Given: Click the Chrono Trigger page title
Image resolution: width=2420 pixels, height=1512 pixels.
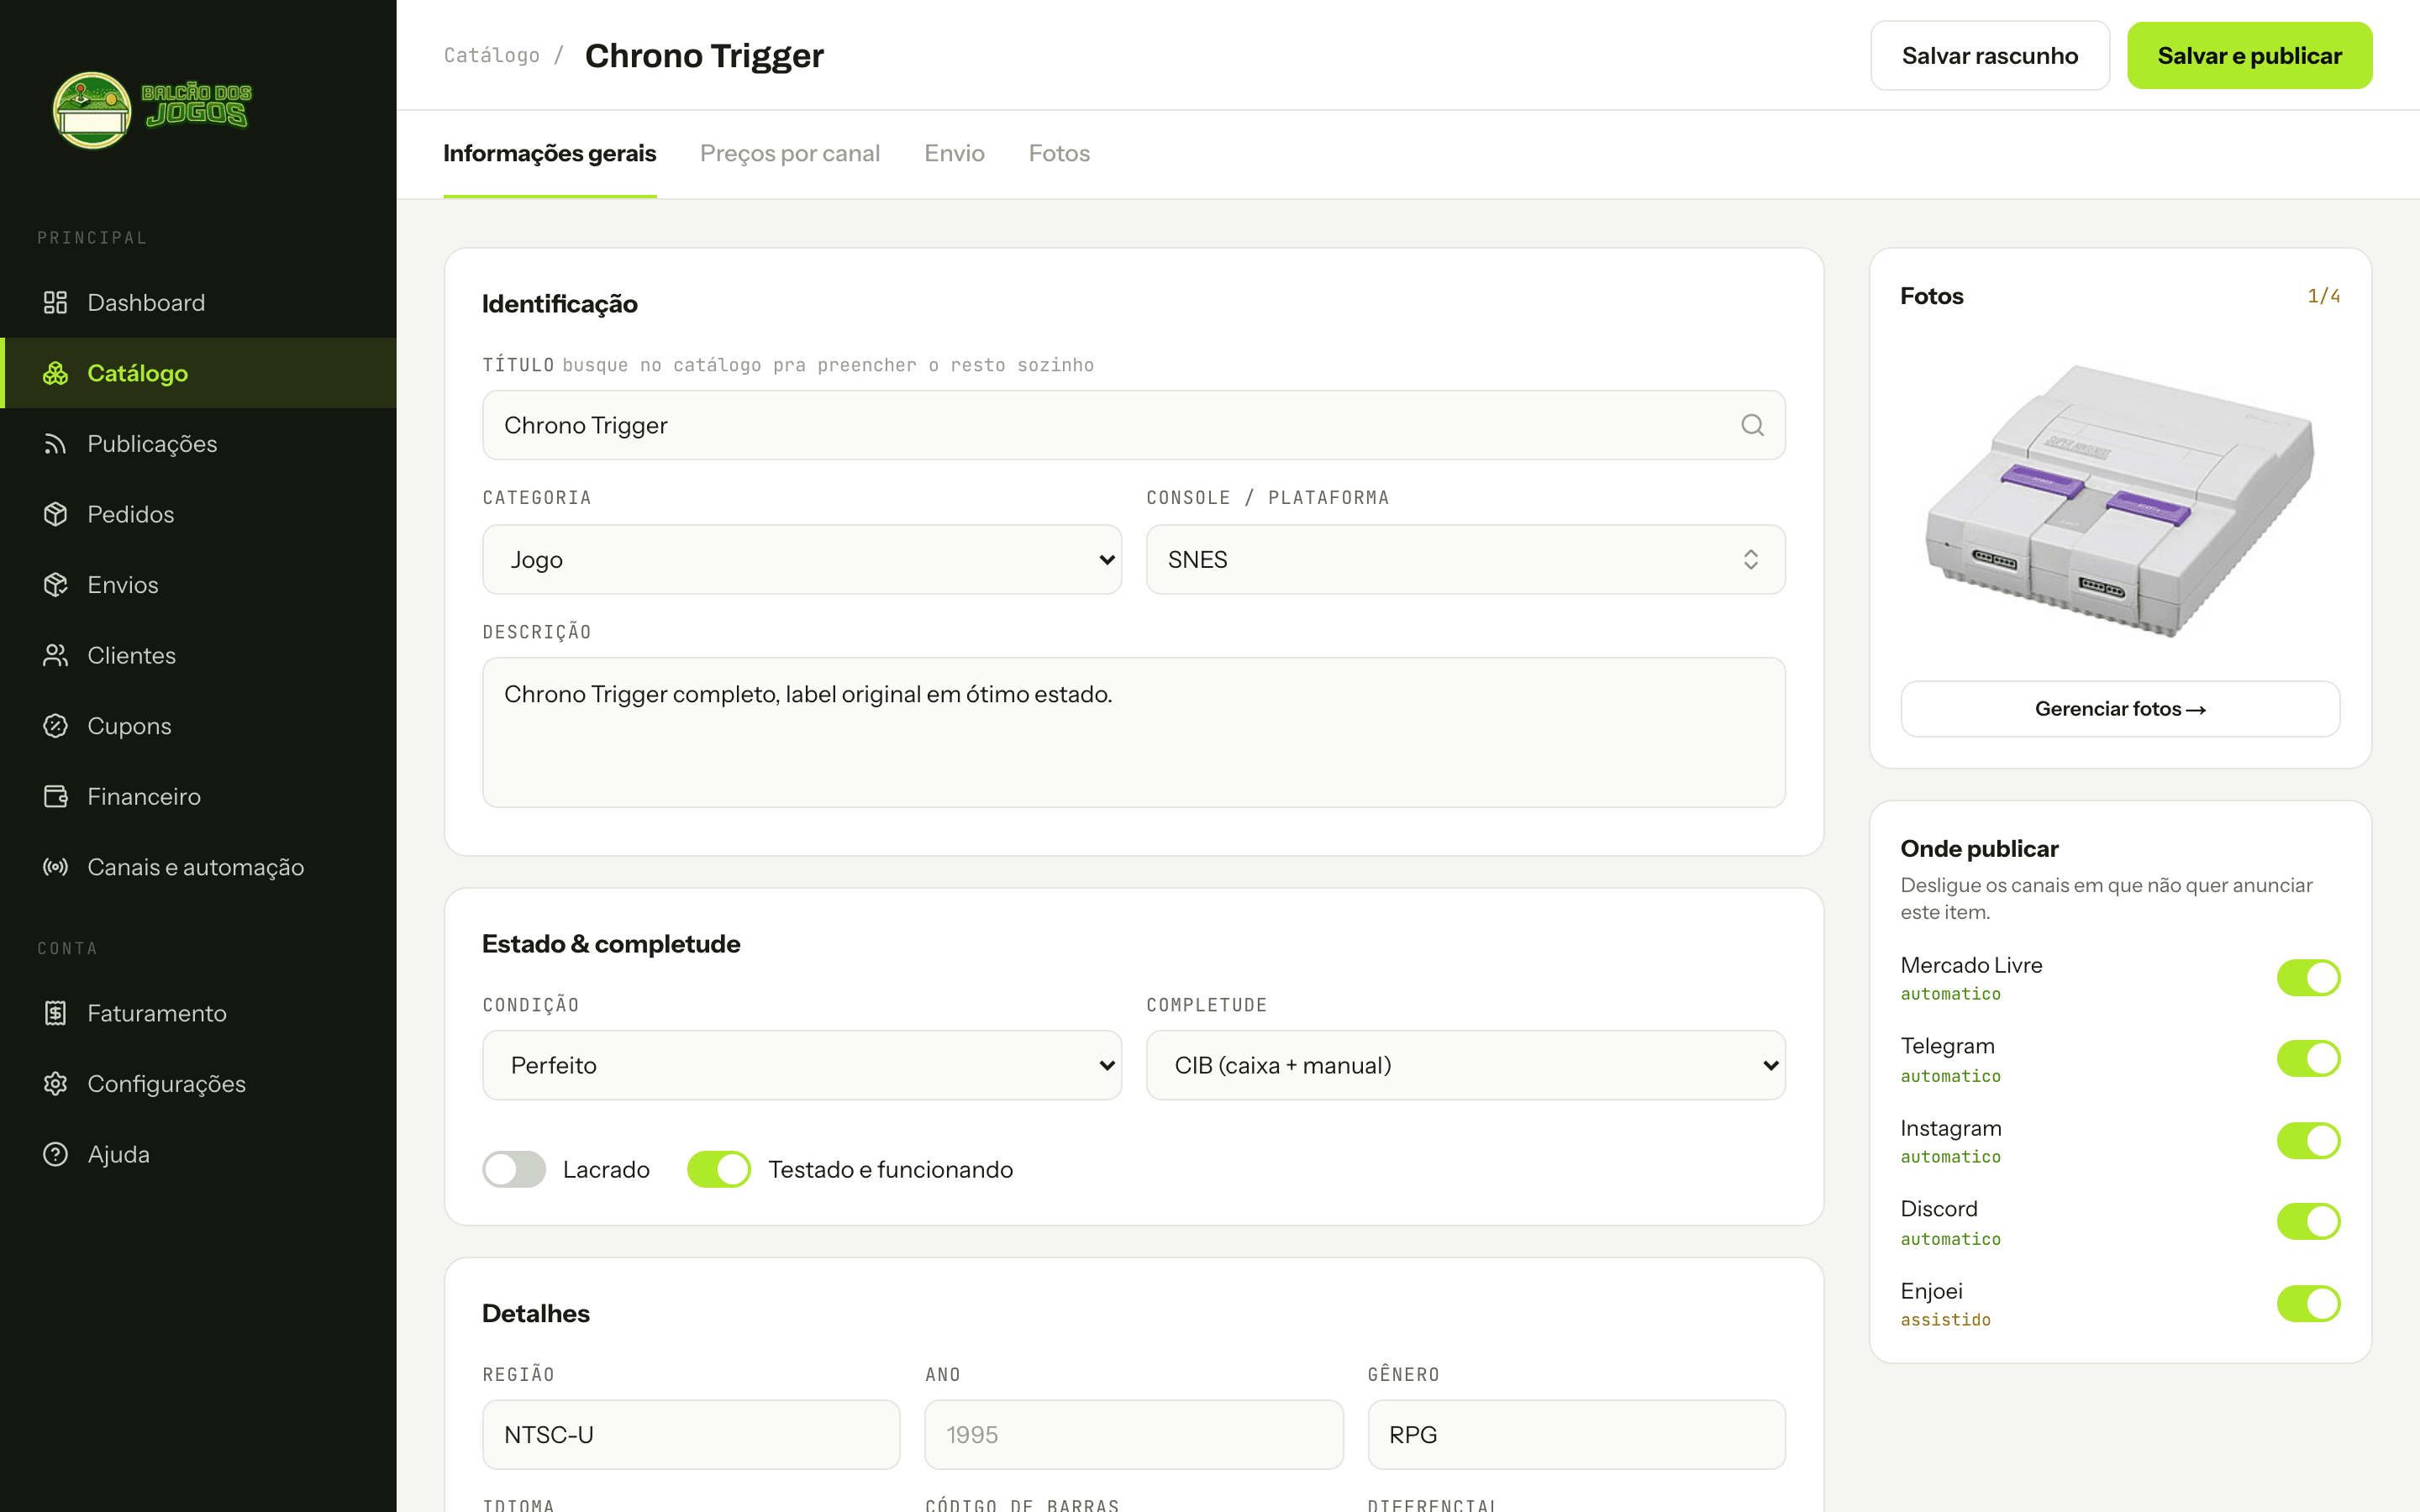Looking at the screenshot, I should [704, 56].
